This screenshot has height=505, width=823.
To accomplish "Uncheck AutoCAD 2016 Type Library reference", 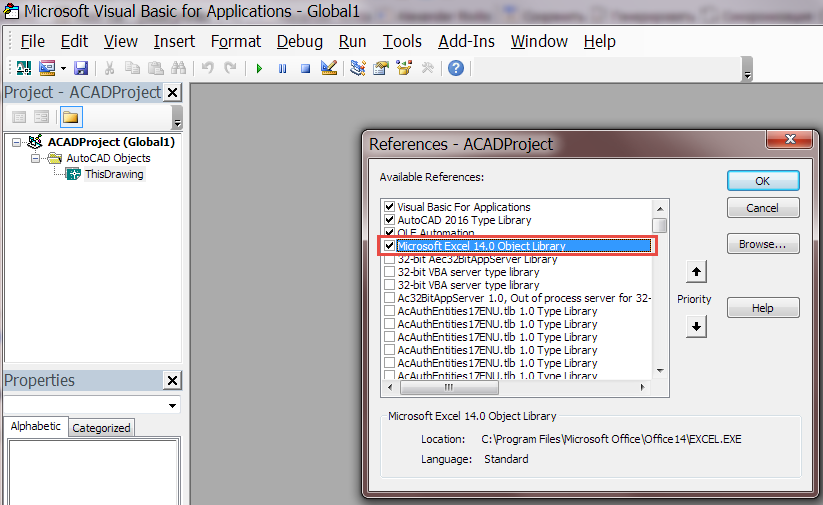I will click(x=389, y=220).
